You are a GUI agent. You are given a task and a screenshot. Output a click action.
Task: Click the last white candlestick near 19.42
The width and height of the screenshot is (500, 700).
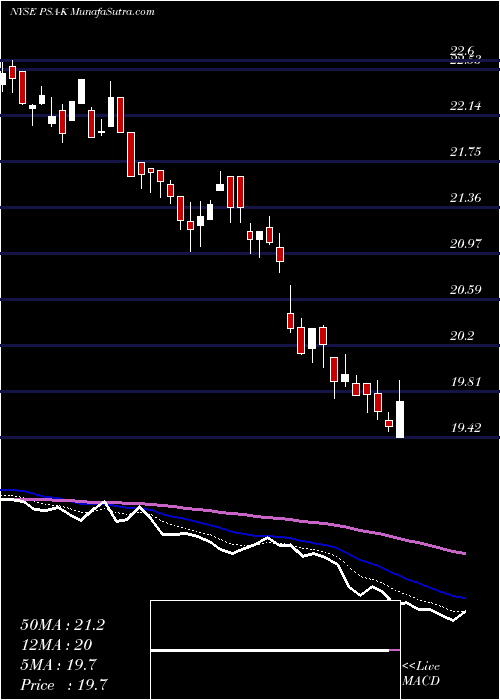point(400,419)
